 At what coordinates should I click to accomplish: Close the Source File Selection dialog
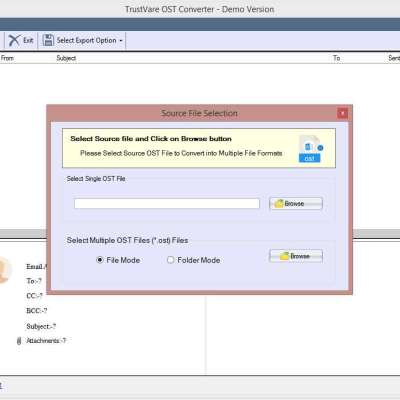[342, 113]
